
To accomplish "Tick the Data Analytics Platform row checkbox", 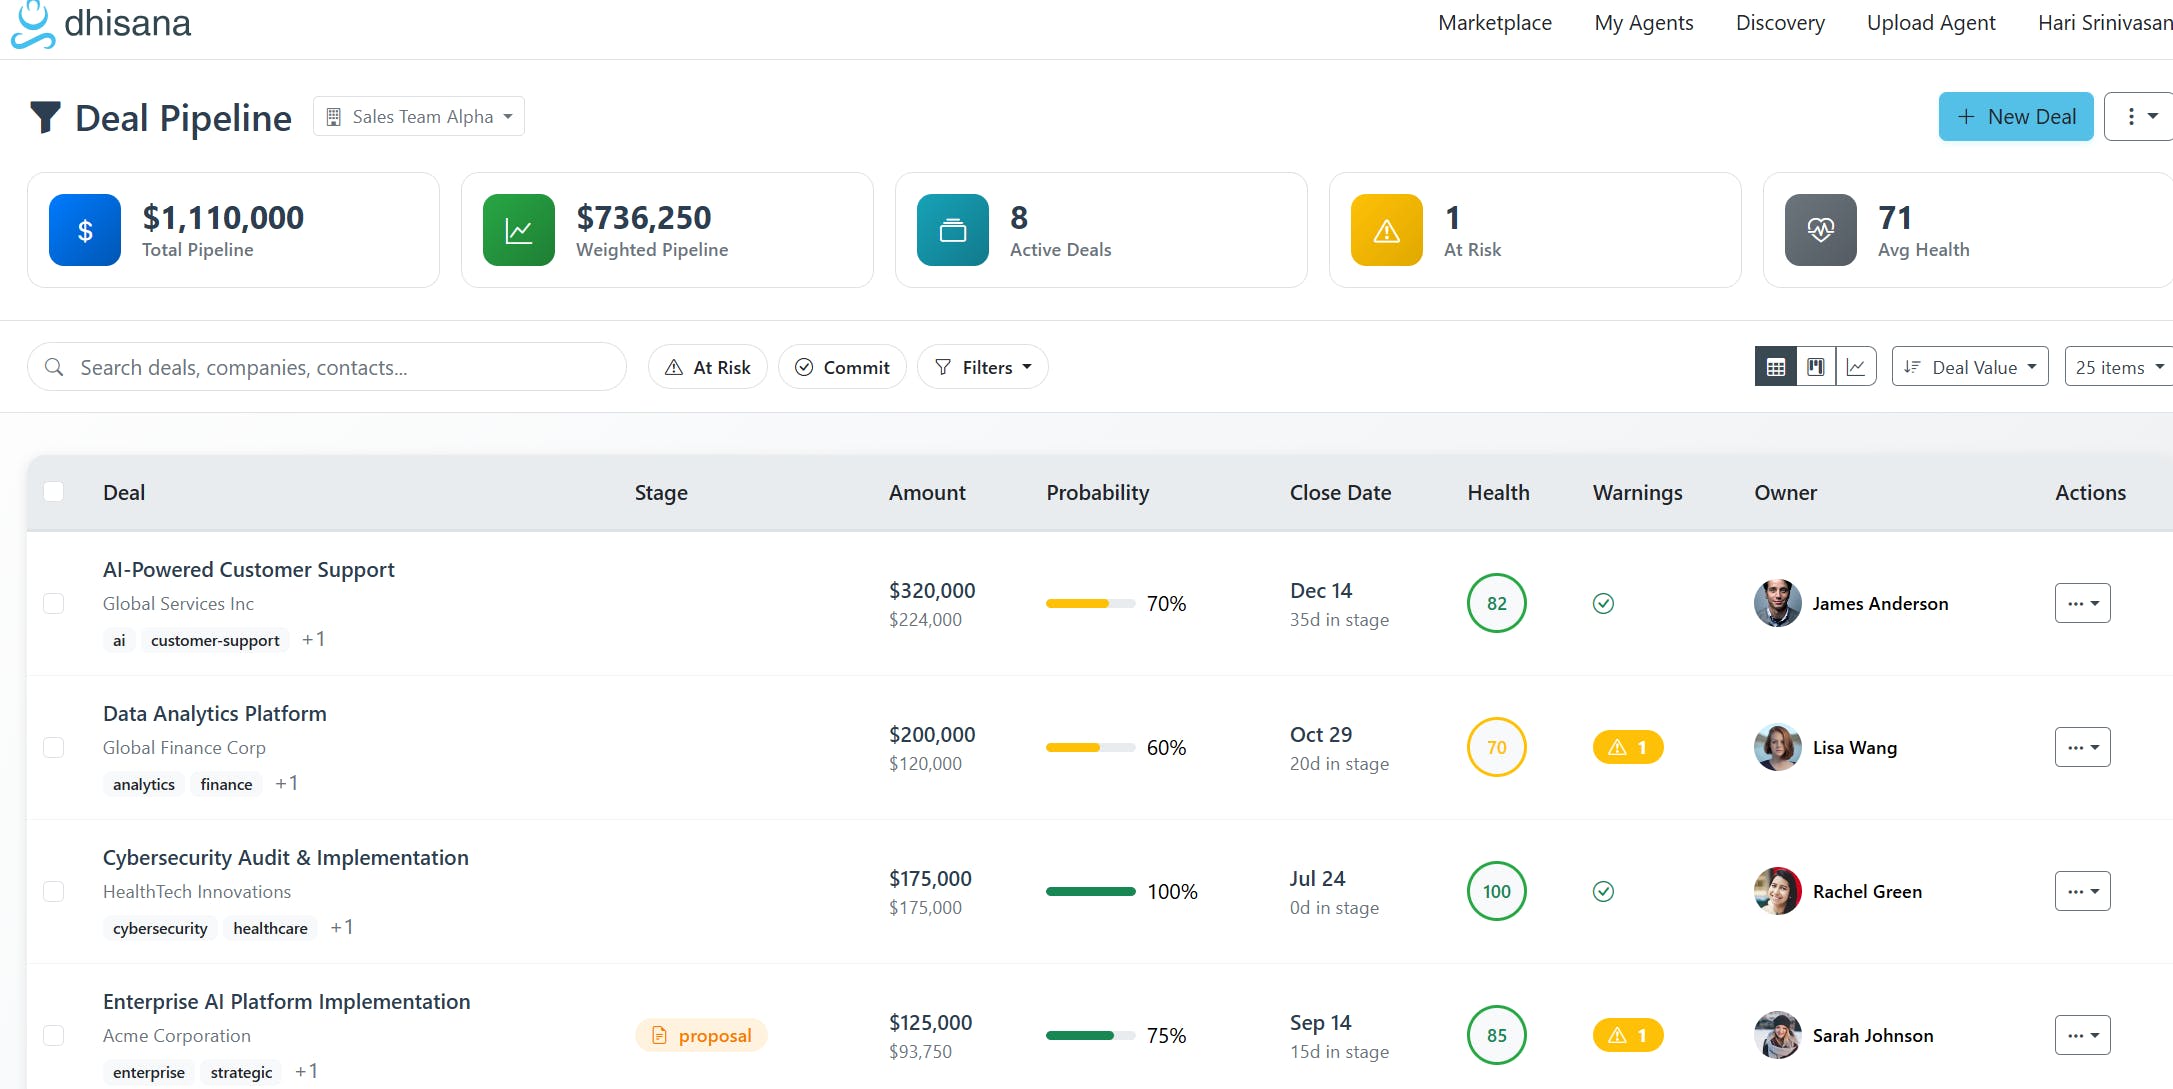I will pos(54,747).
